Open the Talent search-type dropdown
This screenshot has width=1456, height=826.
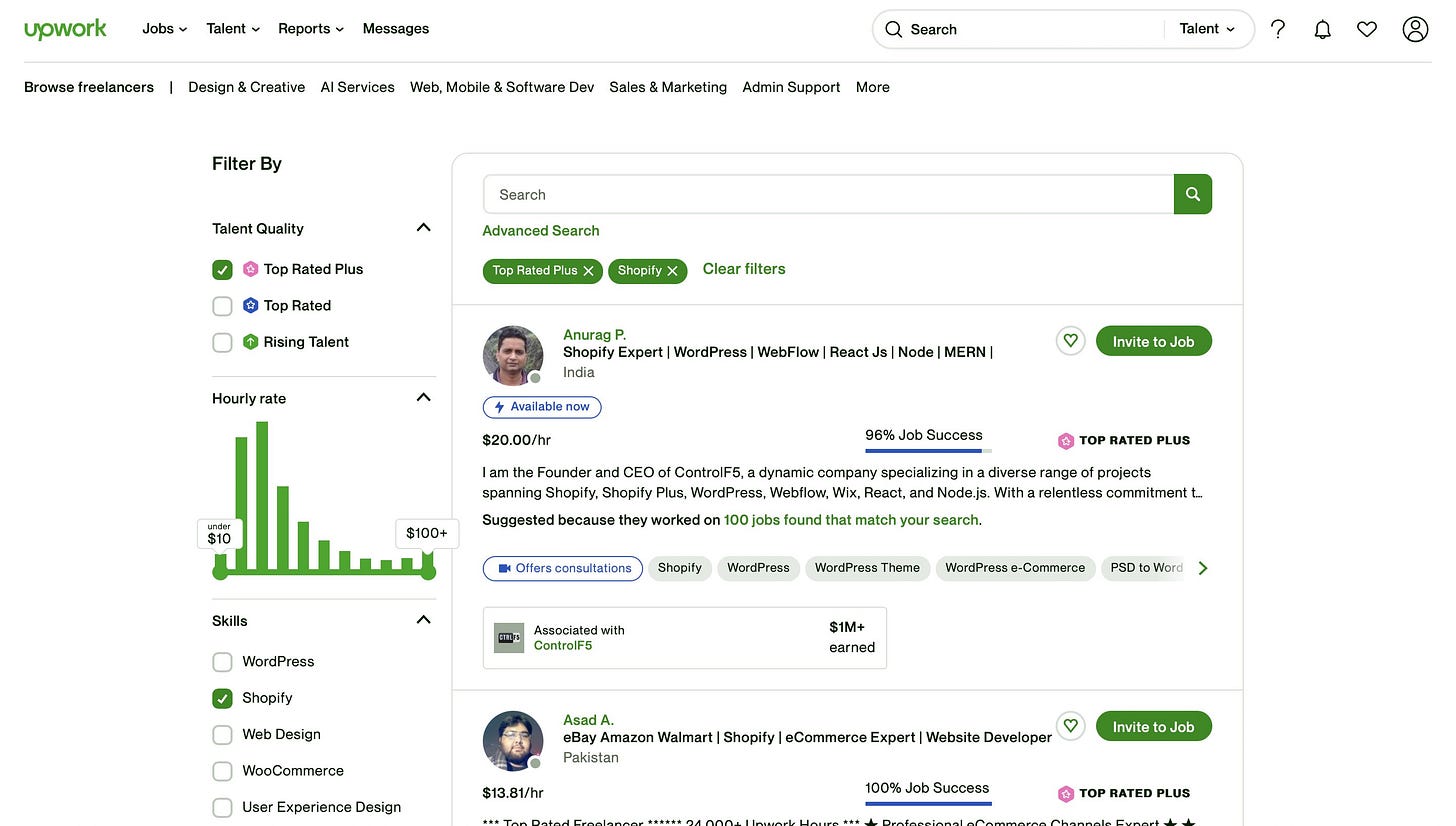click(x=1207, y=29)
